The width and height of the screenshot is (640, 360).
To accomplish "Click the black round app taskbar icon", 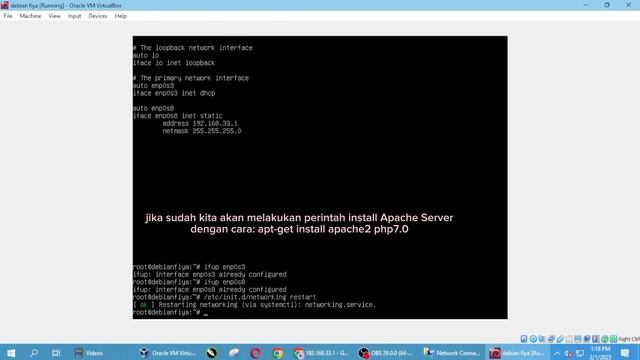I will click(211, 353).
